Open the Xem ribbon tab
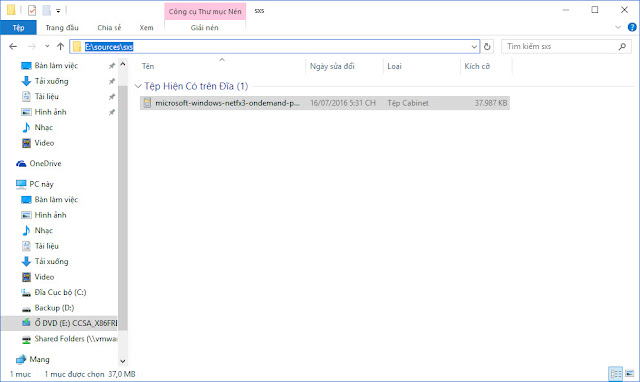Screen dimensions: 640x382 tap(146, 28)
